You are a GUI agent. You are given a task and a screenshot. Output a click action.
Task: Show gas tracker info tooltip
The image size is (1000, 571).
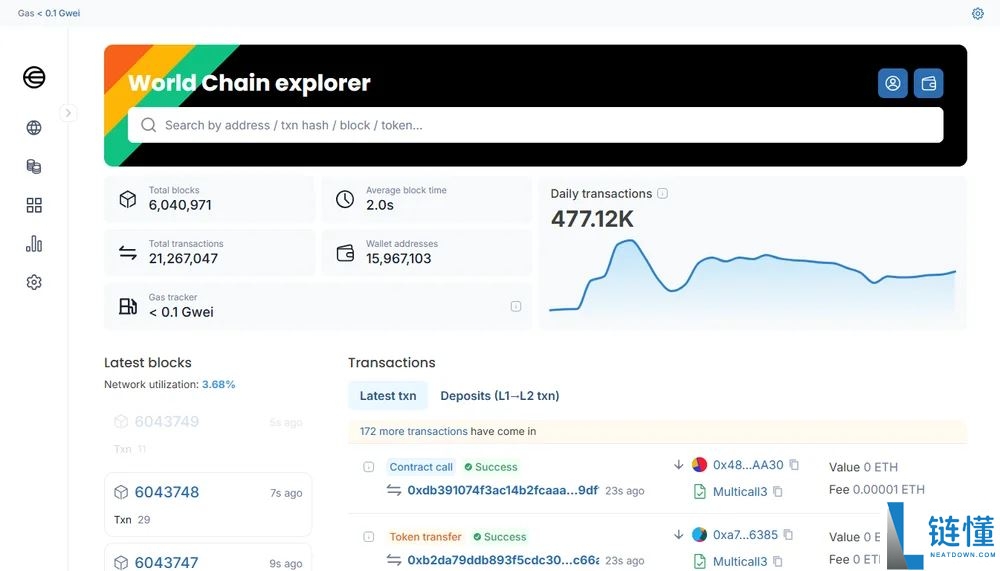(516, 306)
